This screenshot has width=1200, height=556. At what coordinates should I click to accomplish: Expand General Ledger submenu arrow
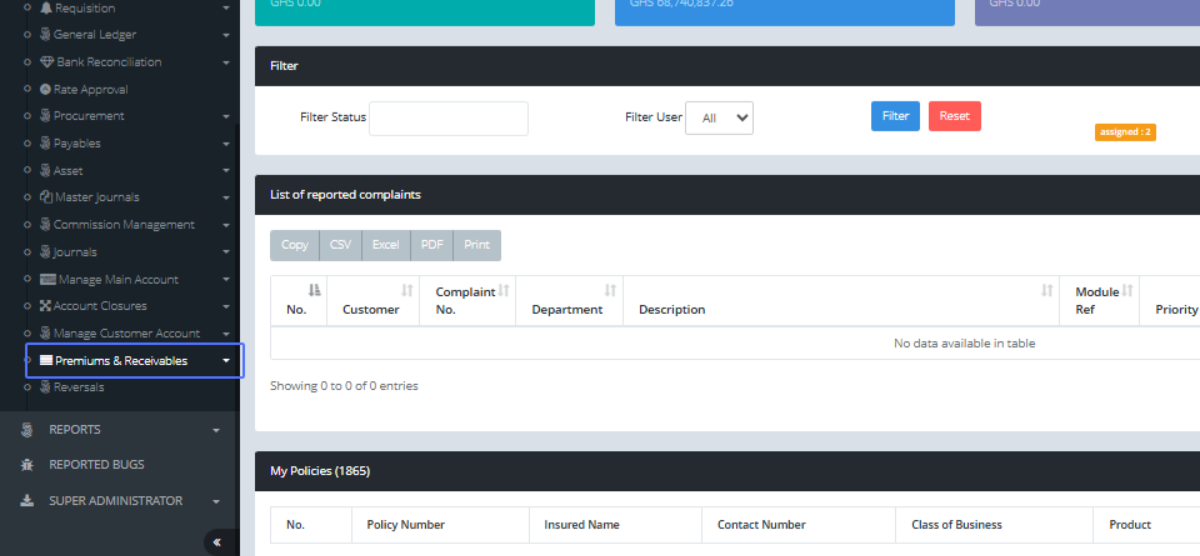(x=227, y=35)
